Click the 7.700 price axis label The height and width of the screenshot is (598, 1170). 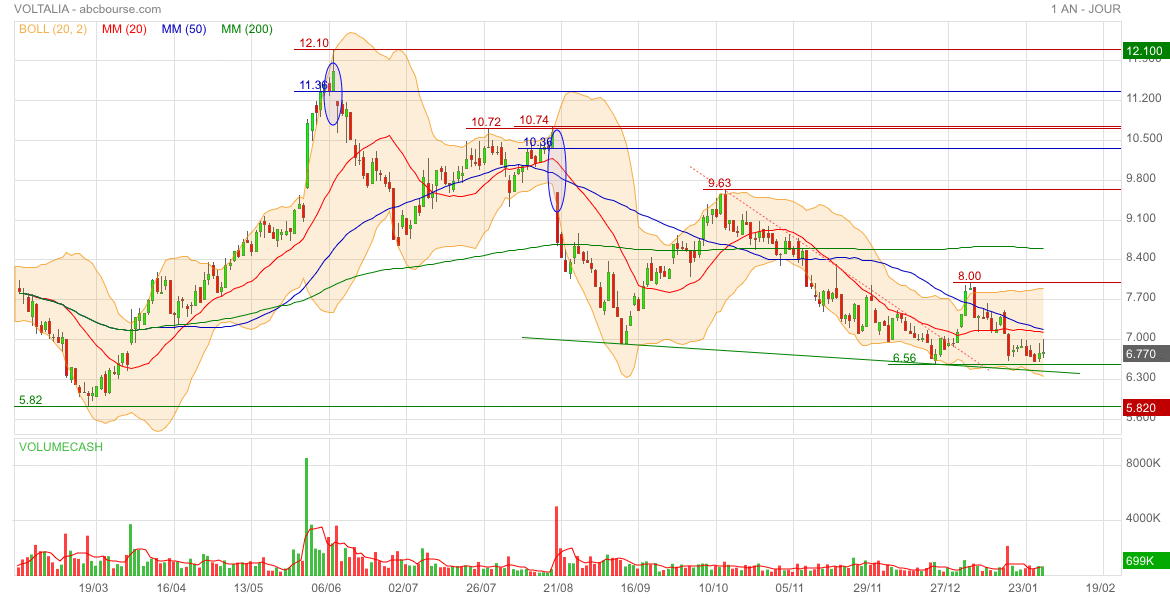point(1141,298)
